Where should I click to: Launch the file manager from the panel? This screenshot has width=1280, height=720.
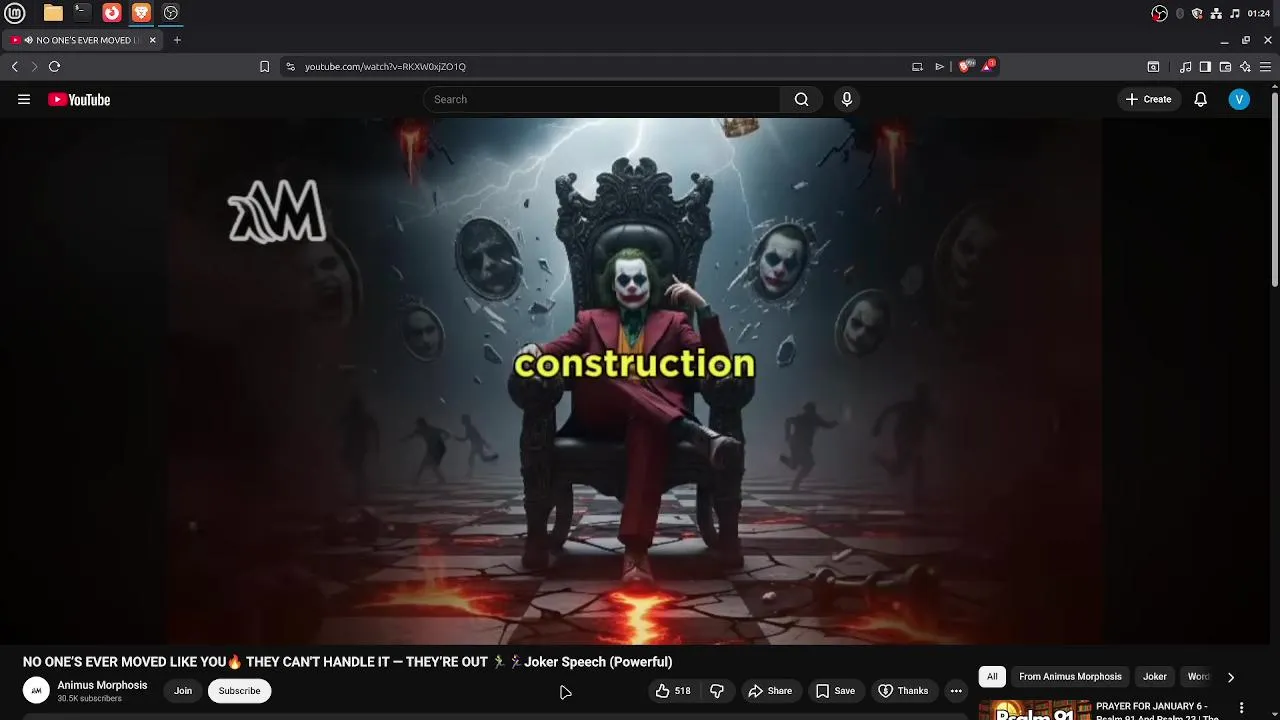click(53, 13)
